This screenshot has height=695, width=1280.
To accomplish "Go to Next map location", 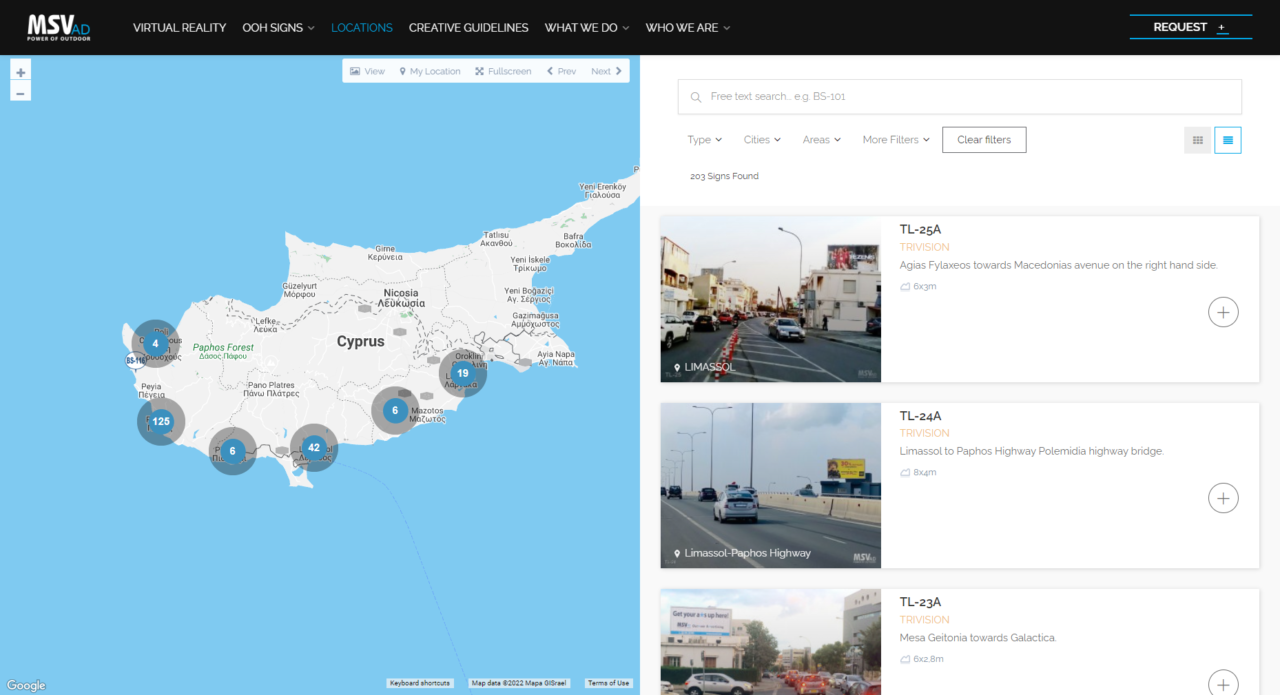I will (x=606, y=71).
